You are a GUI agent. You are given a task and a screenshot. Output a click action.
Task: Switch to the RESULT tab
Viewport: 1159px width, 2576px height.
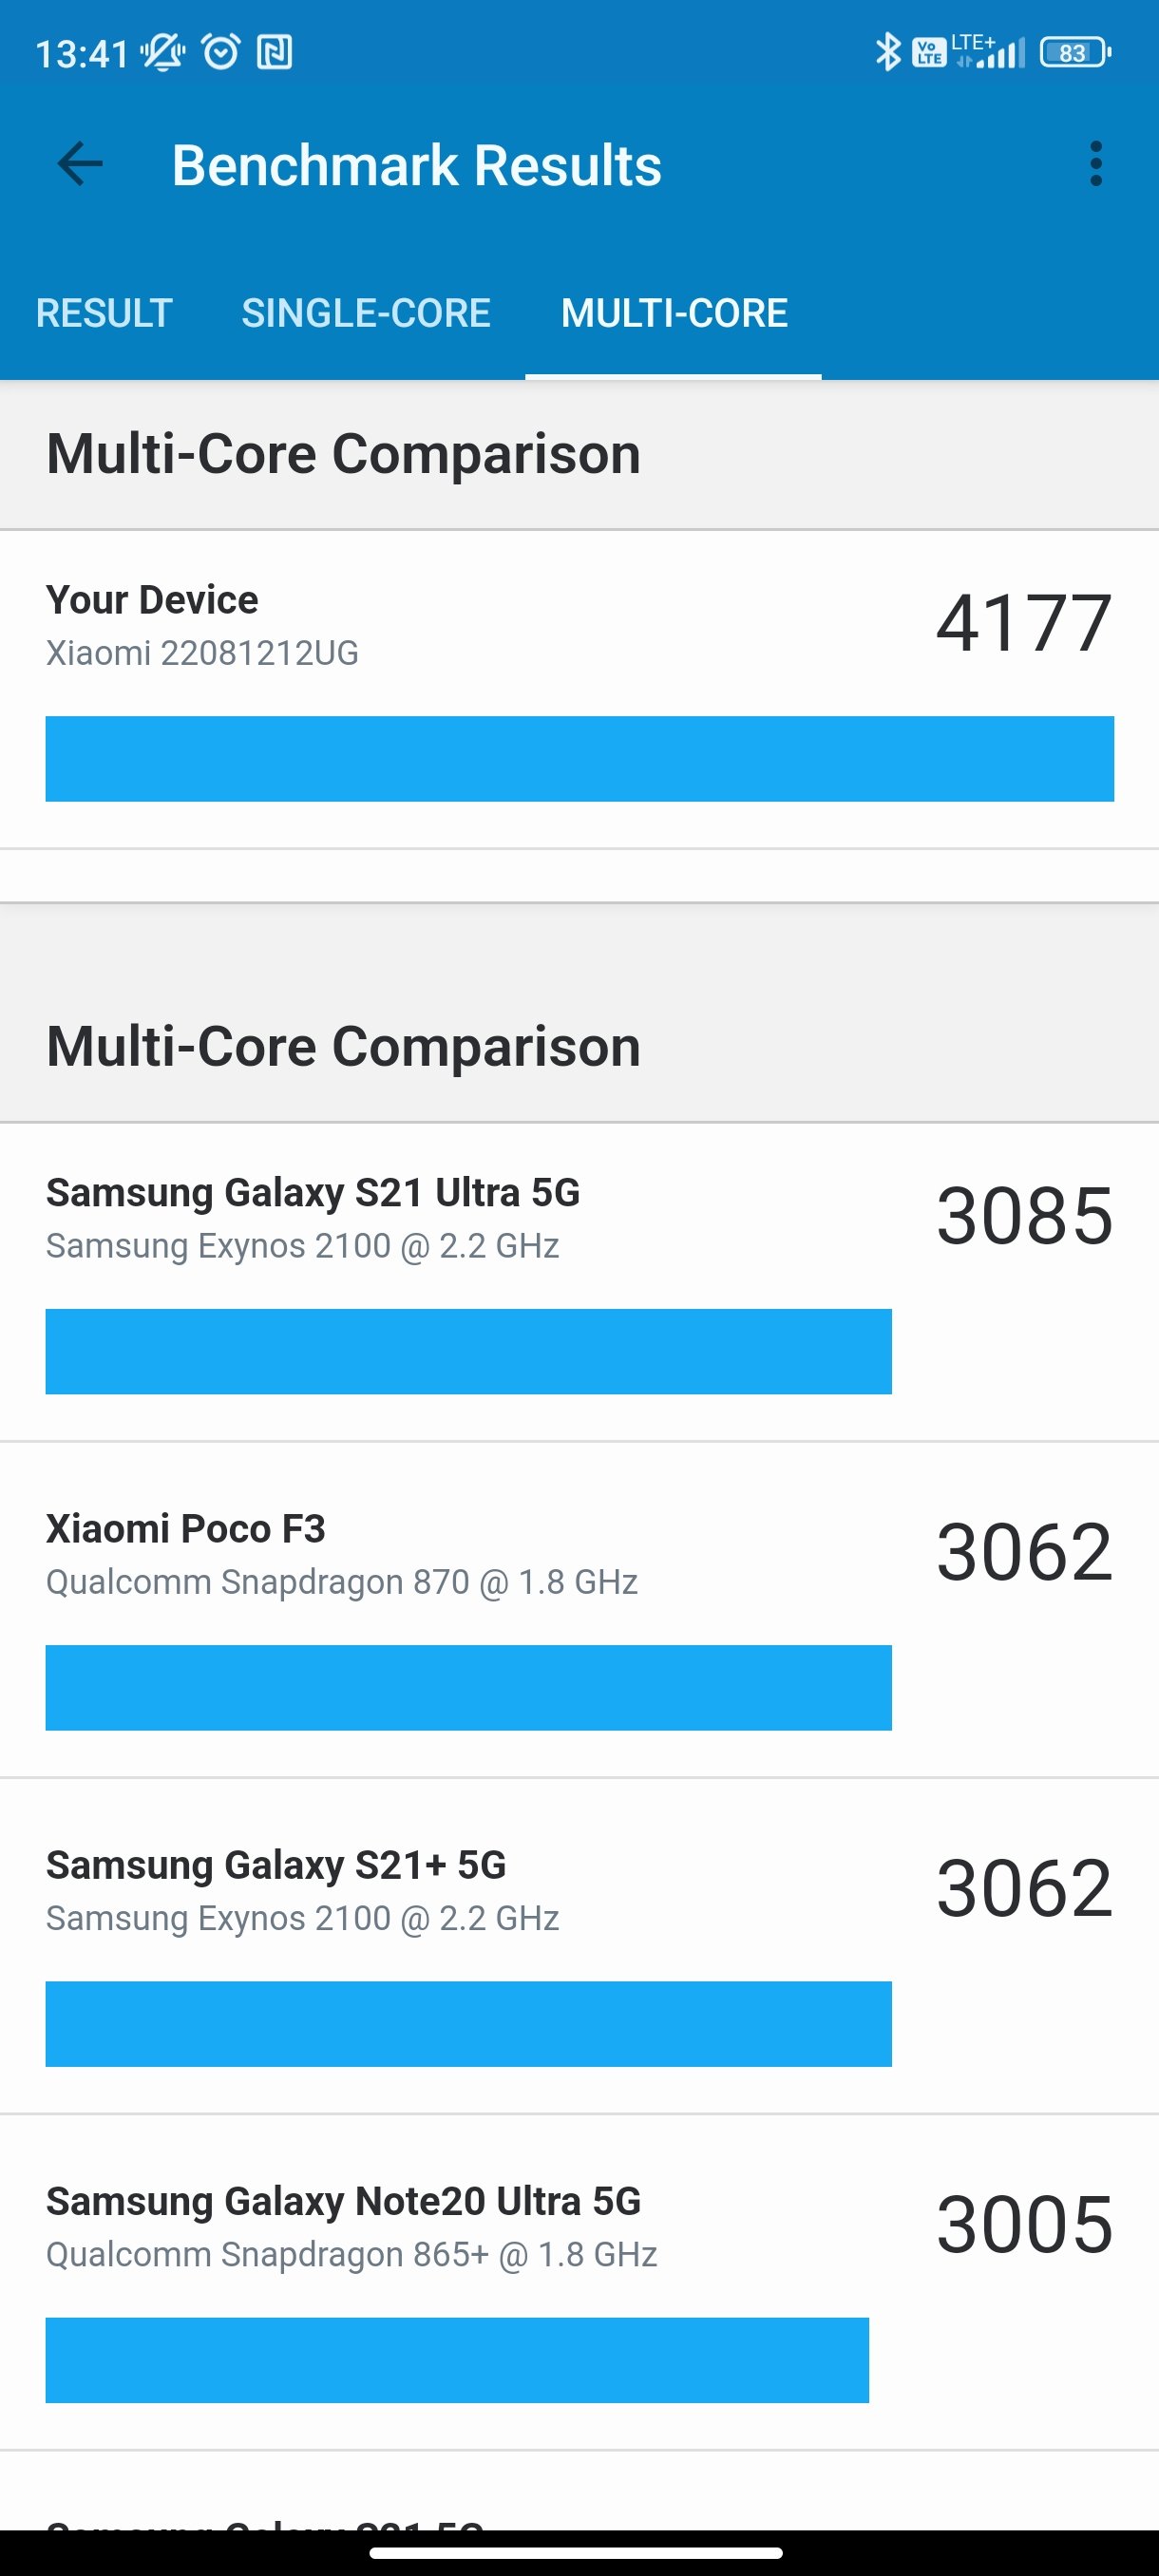pos(104,313)
